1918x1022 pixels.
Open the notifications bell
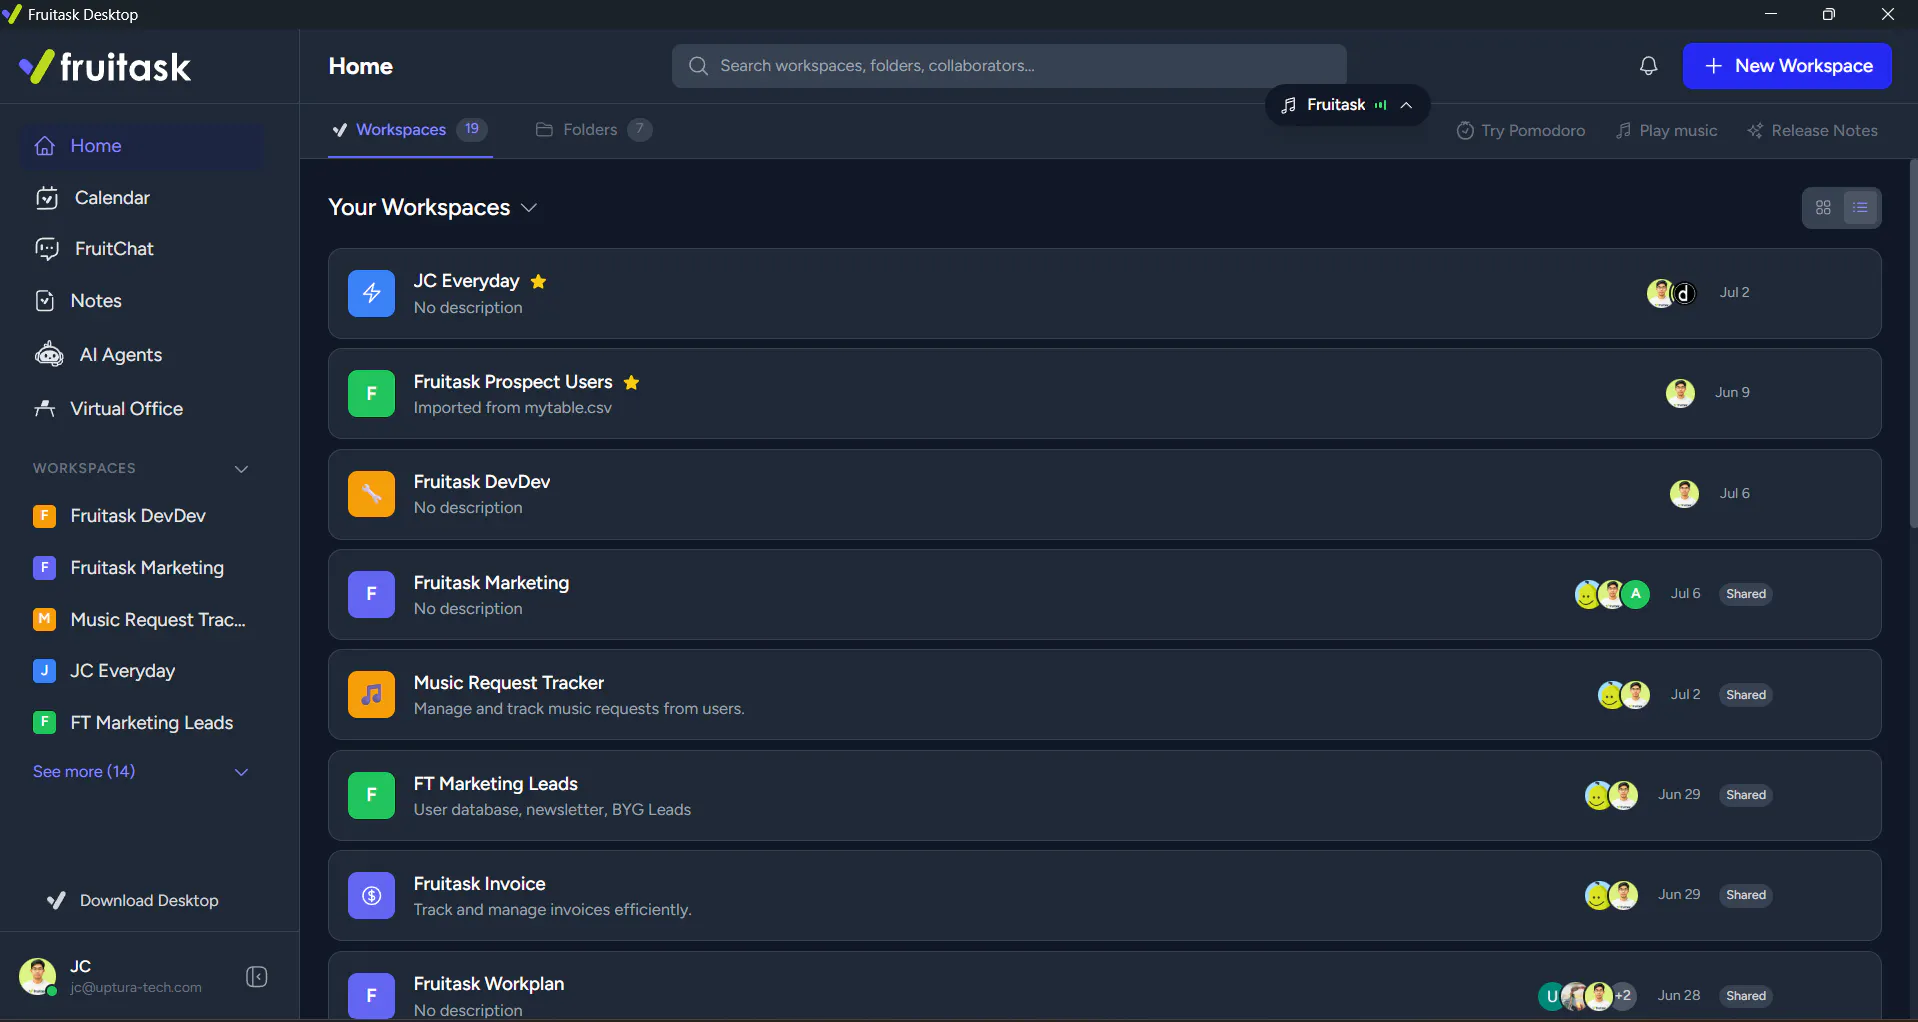click(1648, 66)
